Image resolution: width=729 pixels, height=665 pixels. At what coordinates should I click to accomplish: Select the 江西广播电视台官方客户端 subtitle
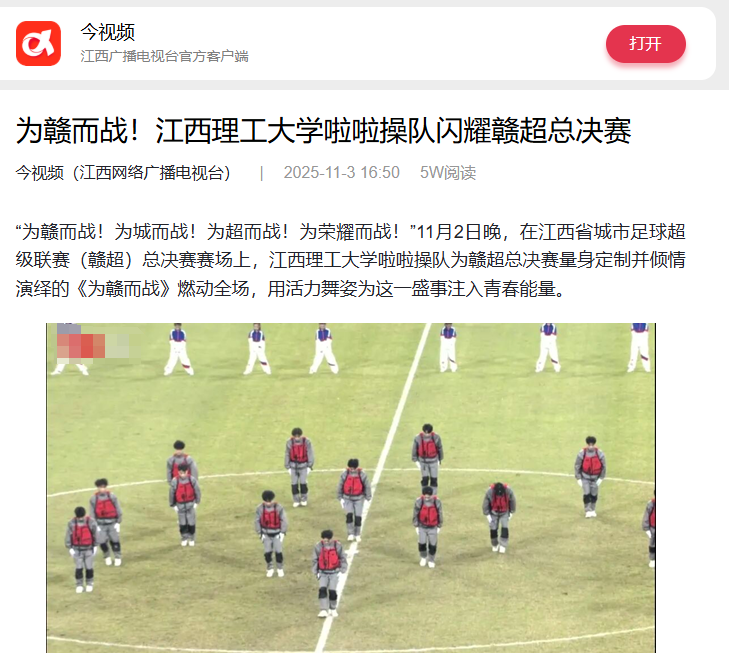[165, 56]
